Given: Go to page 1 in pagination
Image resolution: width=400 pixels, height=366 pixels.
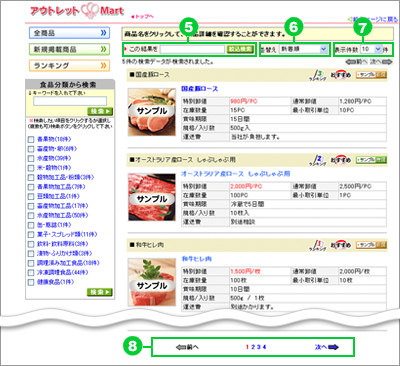Looking at the screenshot, I should click(x=248, y=347).
